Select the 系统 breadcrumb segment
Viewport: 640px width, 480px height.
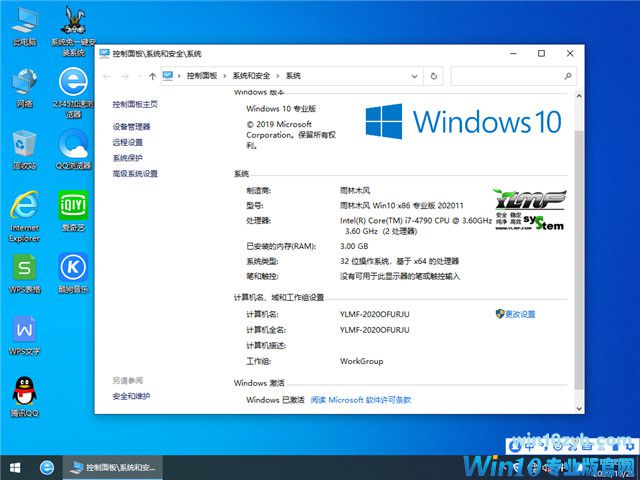[293, 76]
